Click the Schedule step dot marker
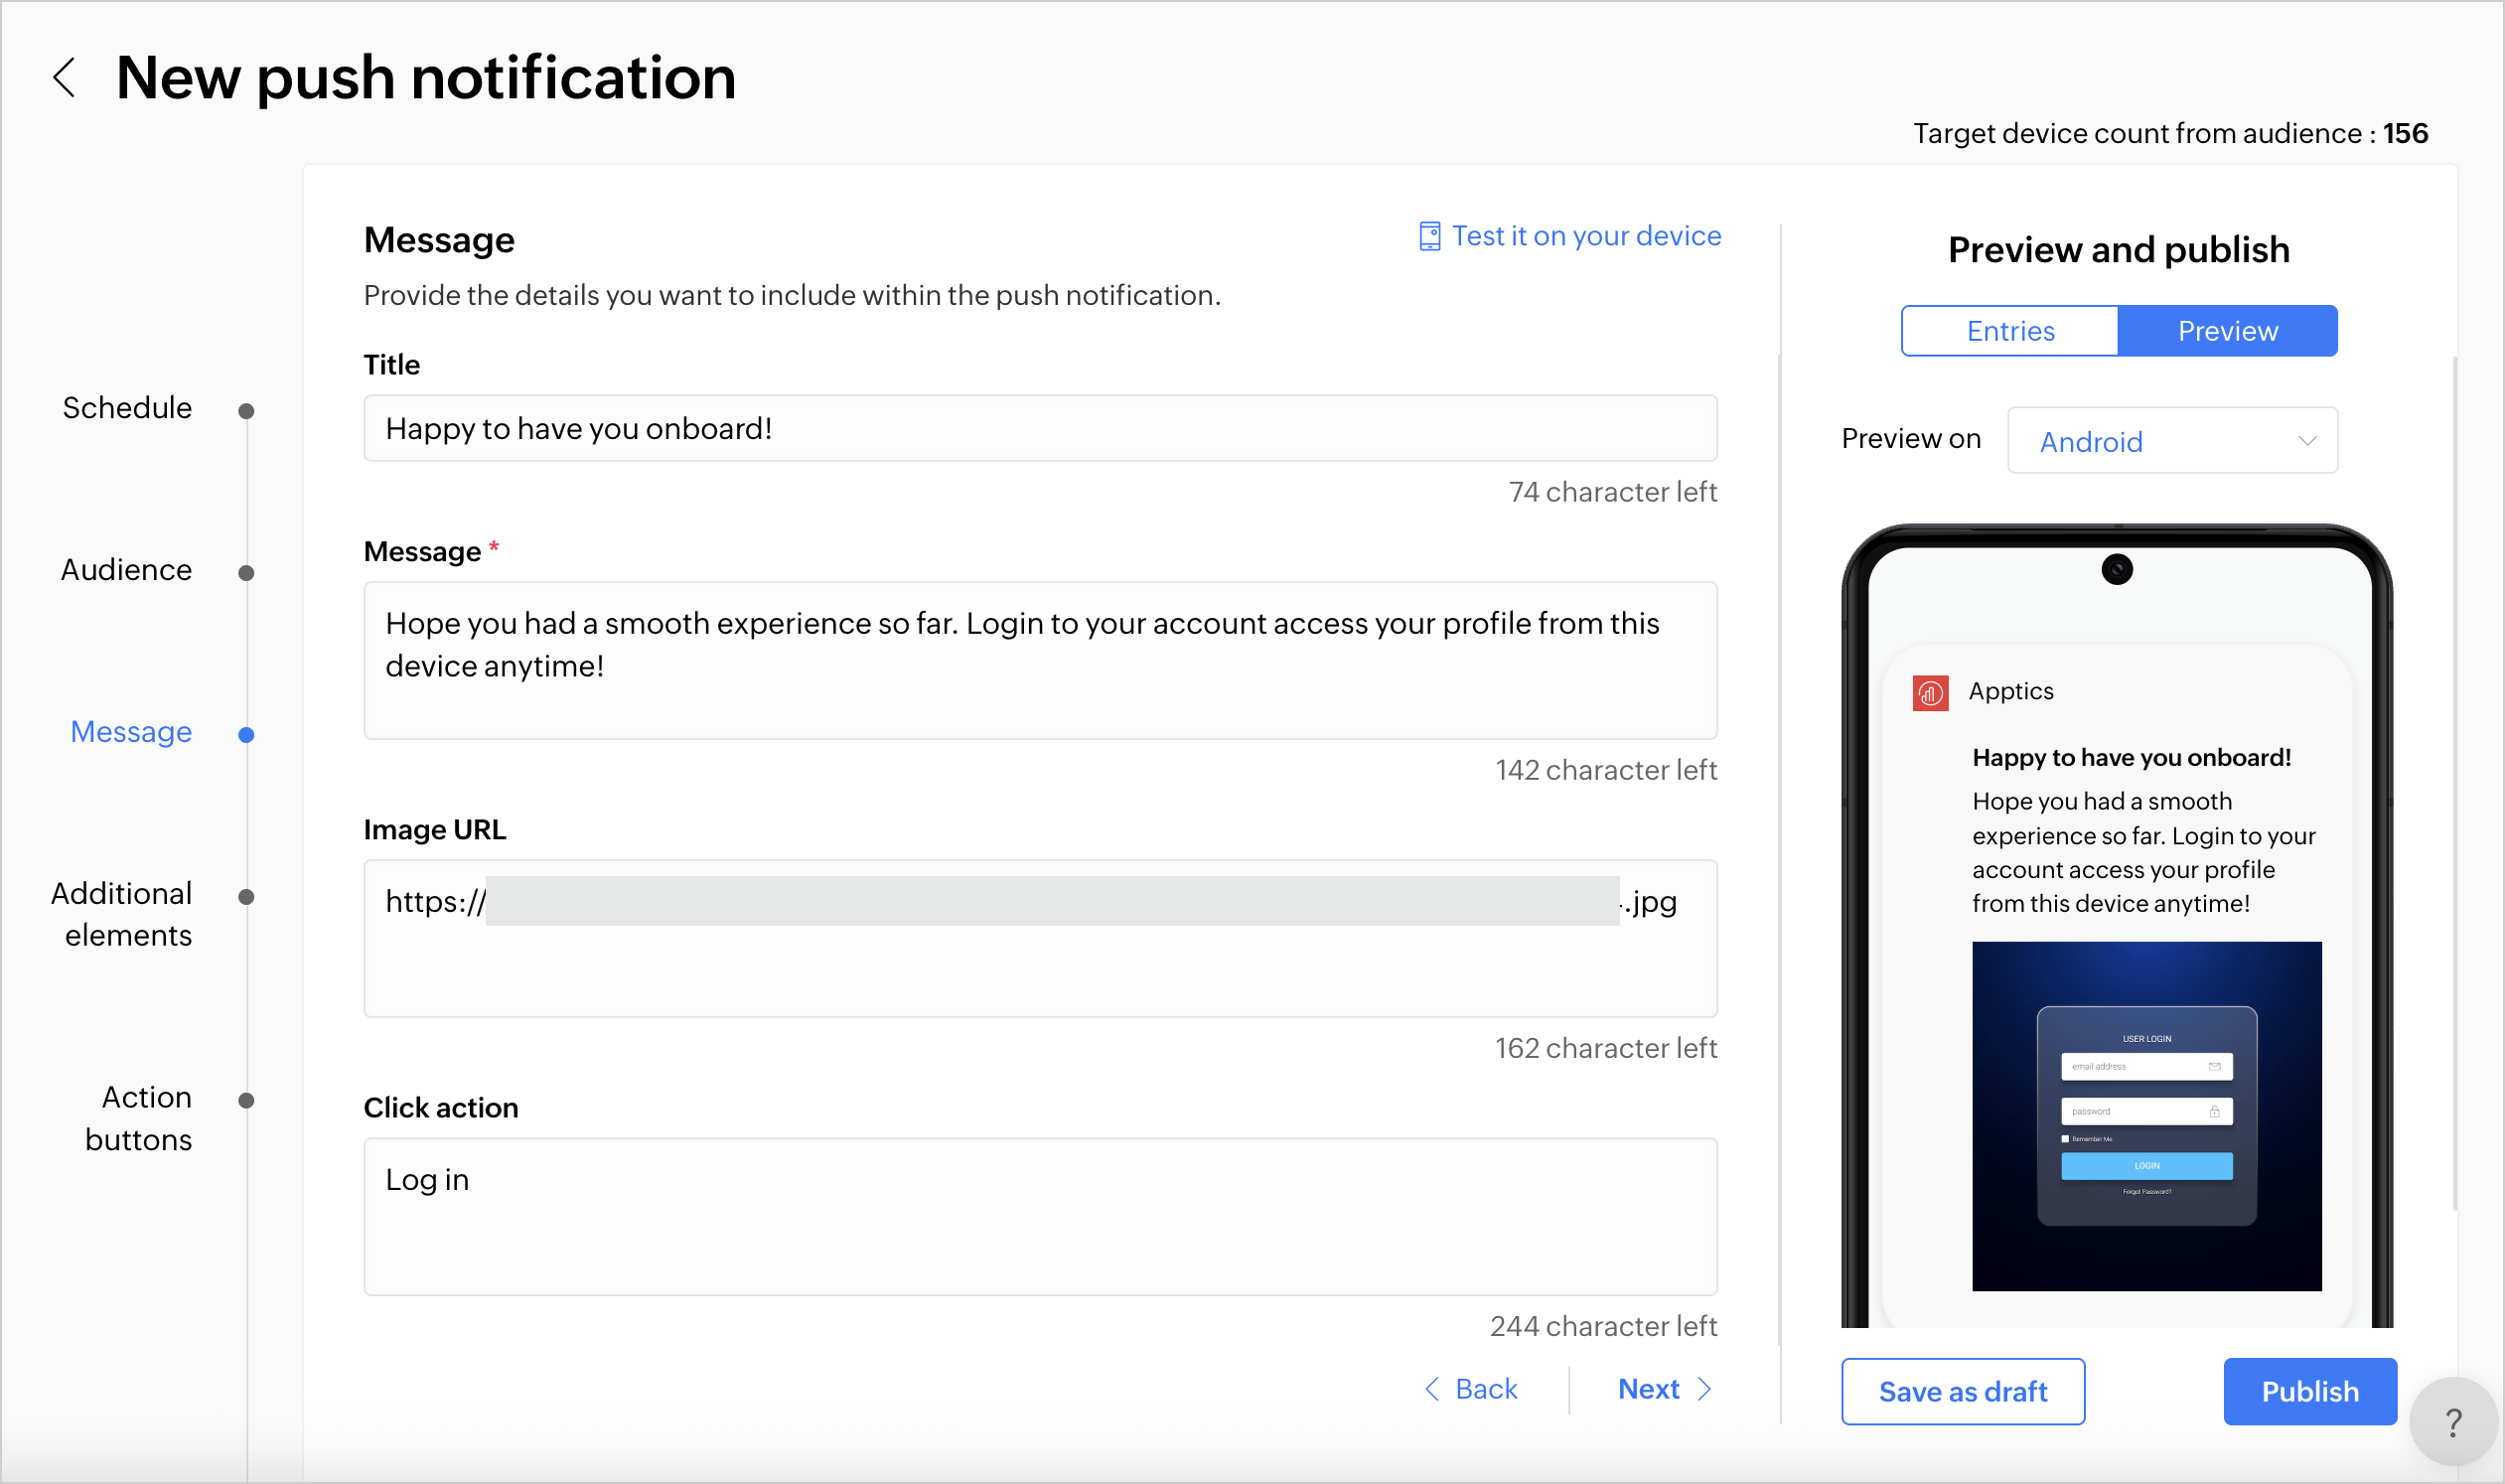Screen dimensions: 2505x1484 point(246,411)
